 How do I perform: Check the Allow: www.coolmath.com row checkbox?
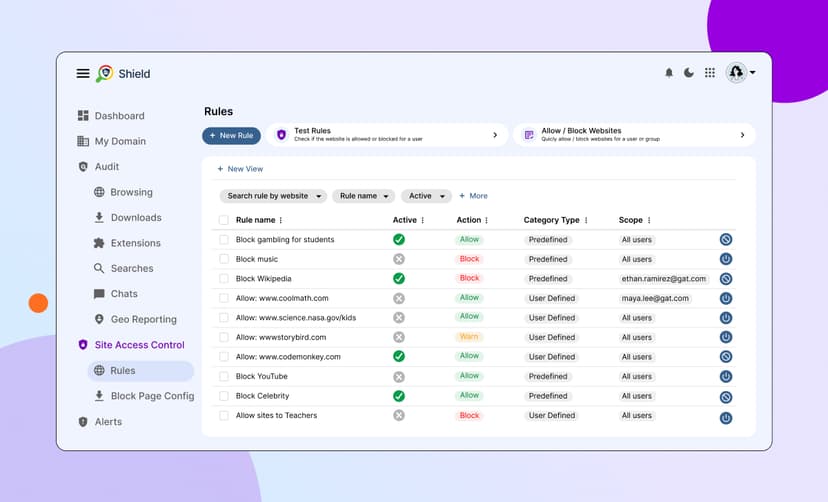(224, 298)
